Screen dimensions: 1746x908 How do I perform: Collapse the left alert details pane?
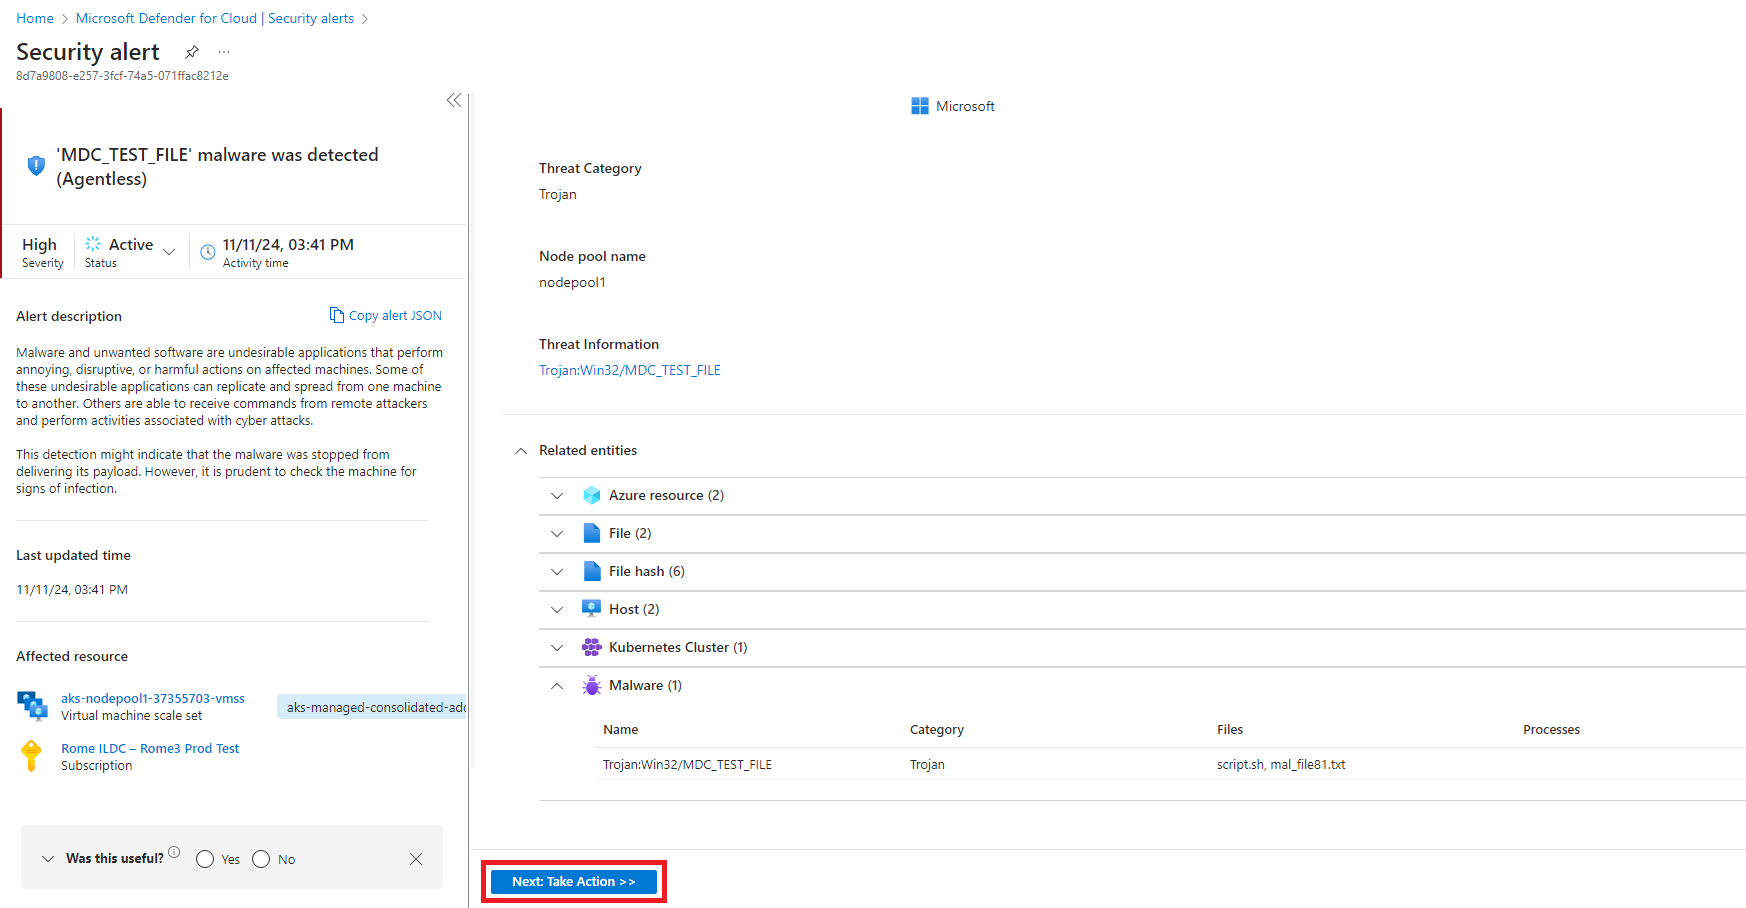coord(454,100)
